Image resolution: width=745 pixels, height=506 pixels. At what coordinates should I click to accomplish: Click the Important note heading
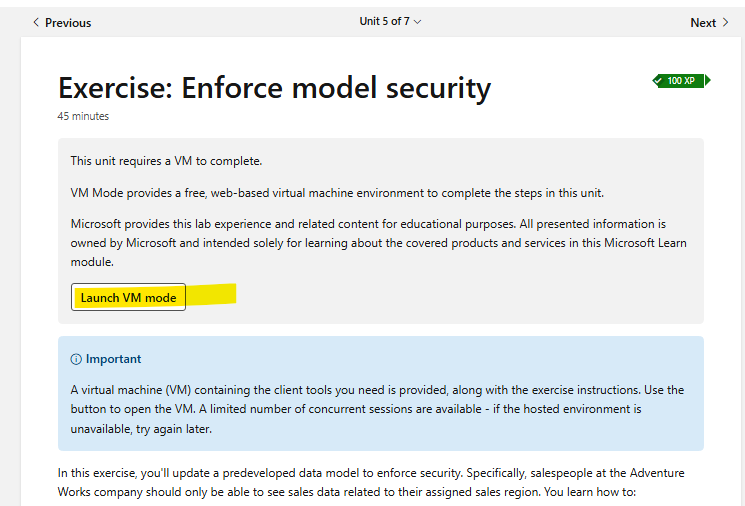[x=113, y=359]
